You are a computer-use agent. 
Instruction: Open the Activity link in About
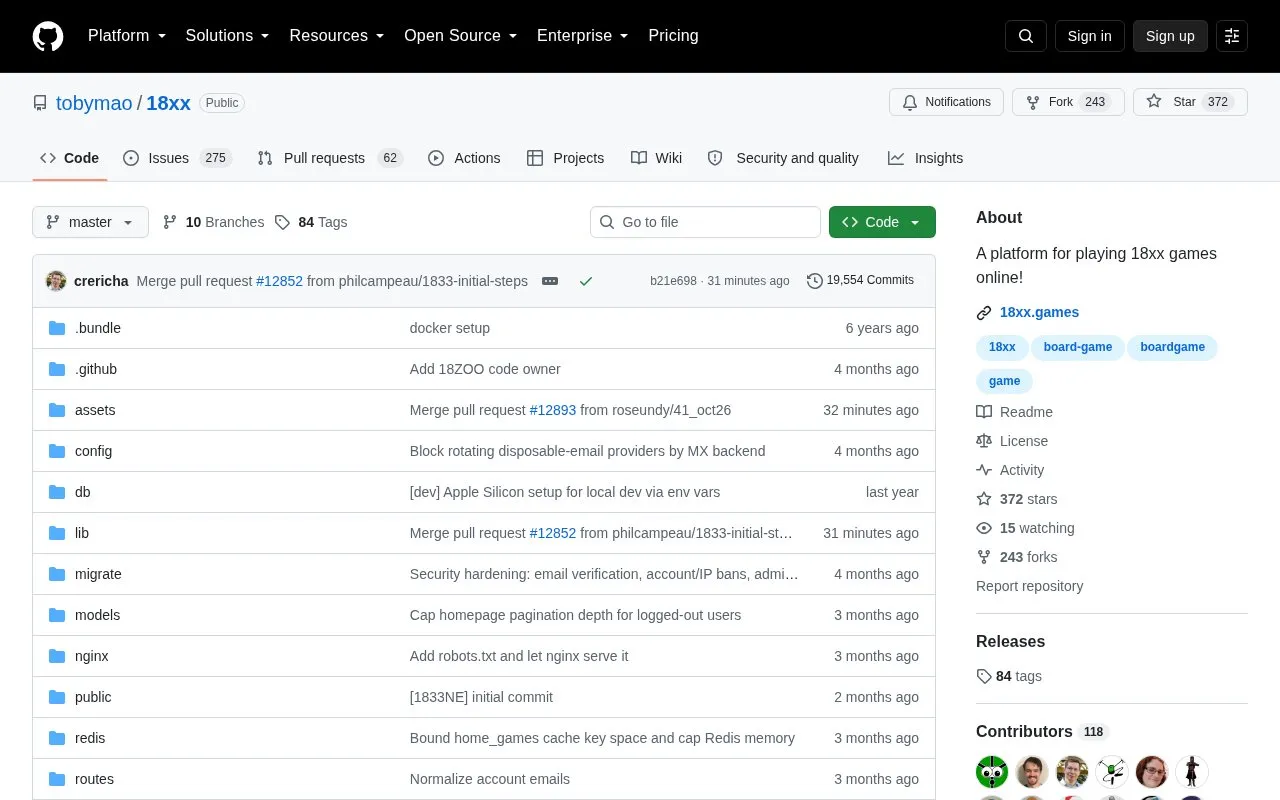click(x=1011, y=470)
